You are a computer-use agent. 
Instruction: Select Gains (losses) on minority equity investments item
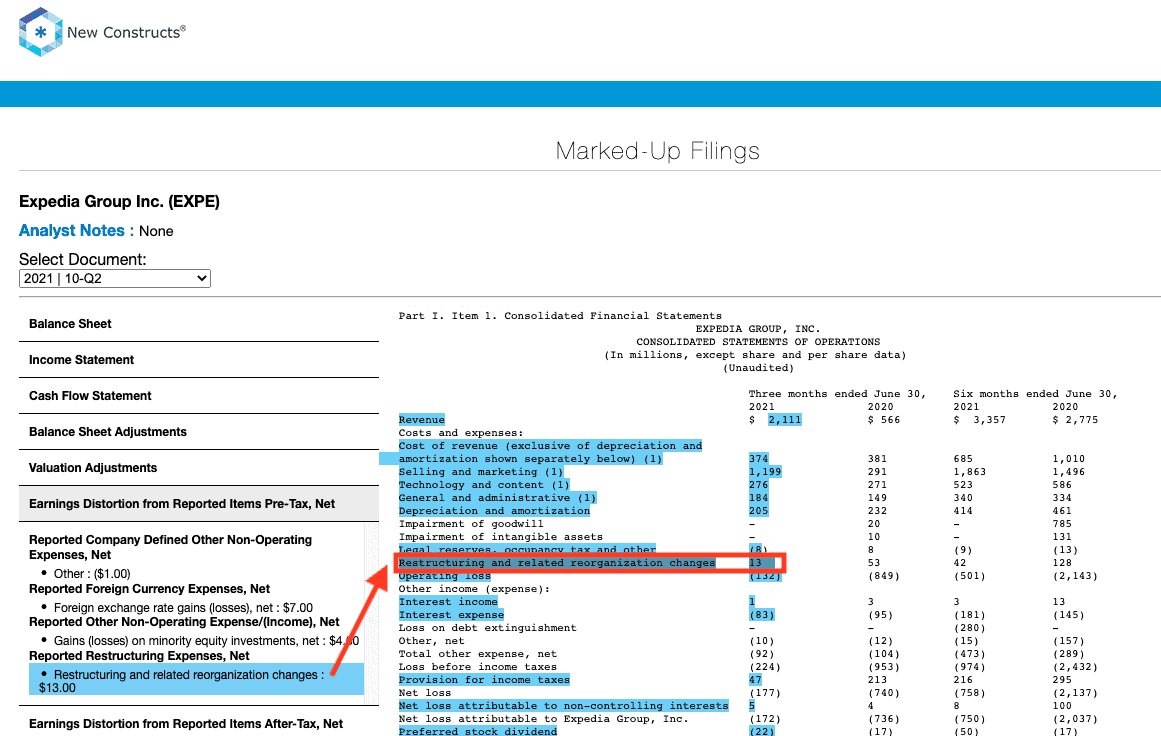206,640
